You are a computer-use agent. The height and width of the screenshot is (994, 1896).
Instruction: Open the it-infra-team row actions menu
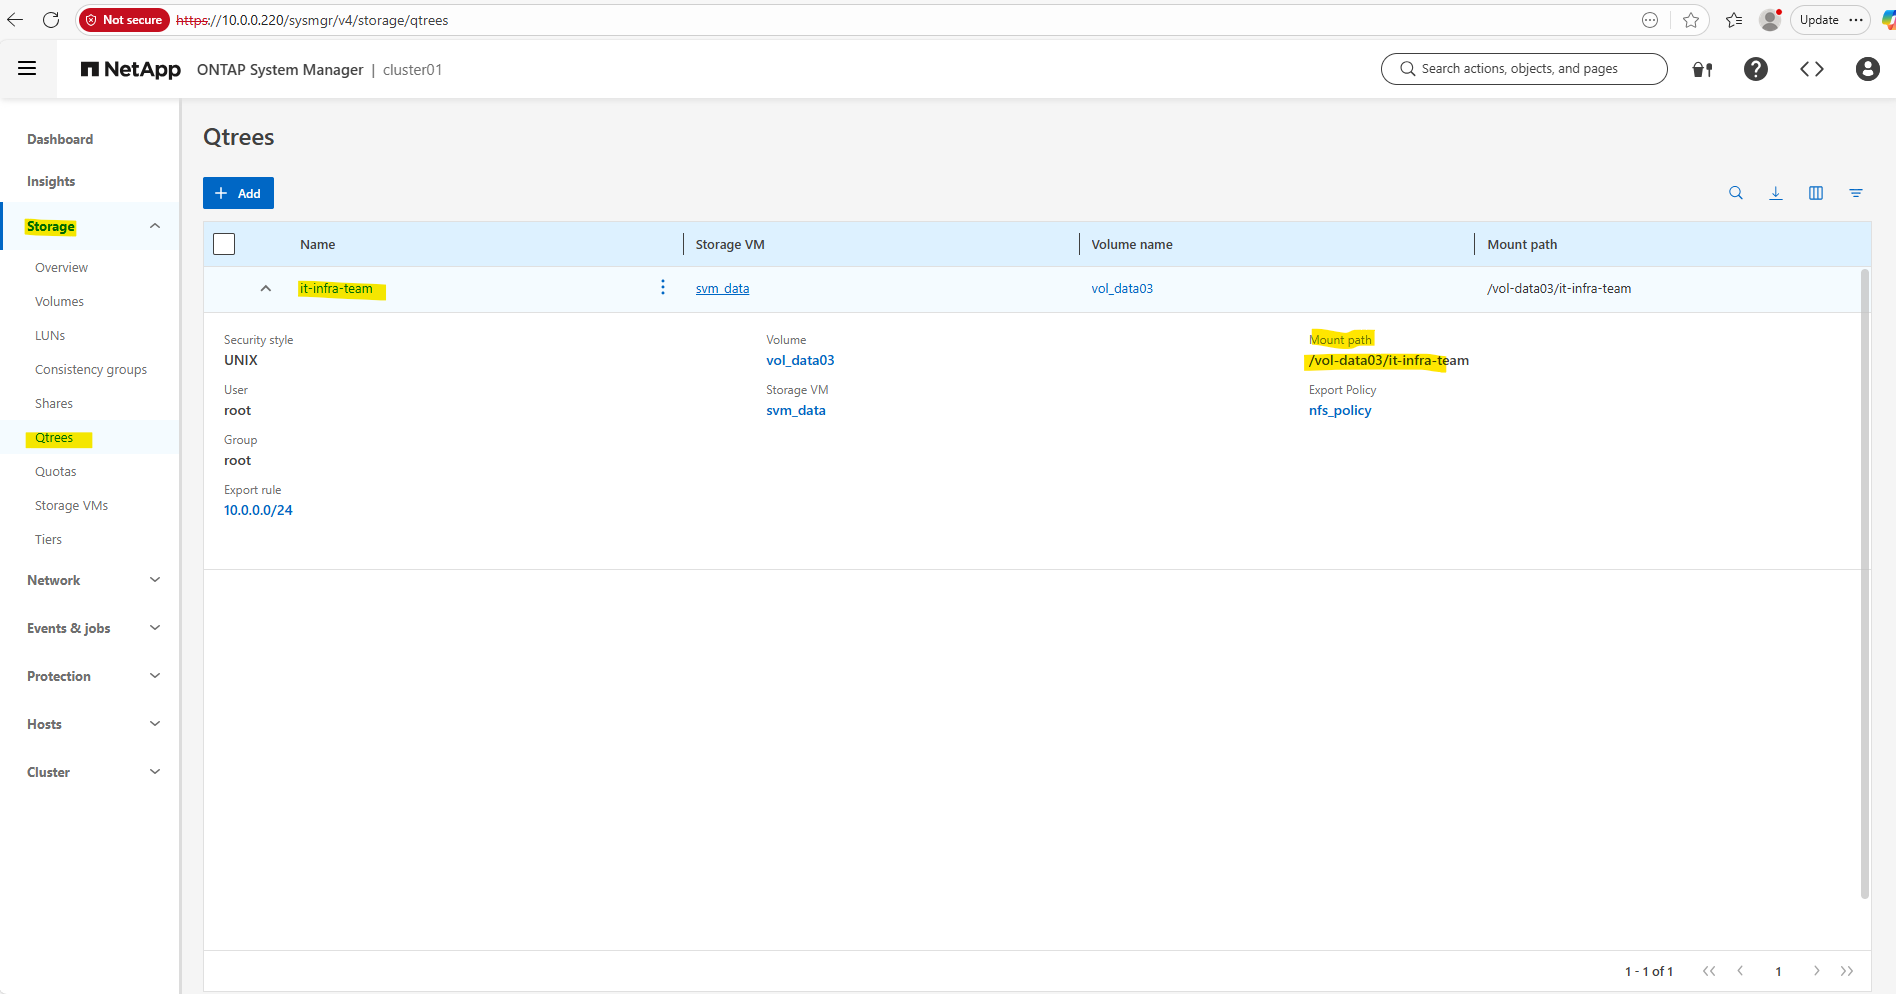(663, 288)
